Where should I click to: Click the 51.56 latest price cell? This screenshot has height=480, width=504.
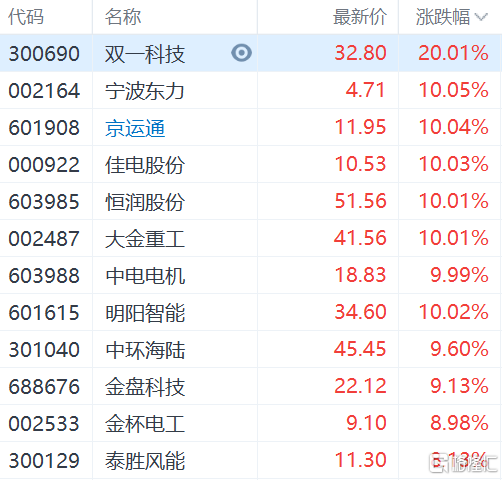(360, 201)
